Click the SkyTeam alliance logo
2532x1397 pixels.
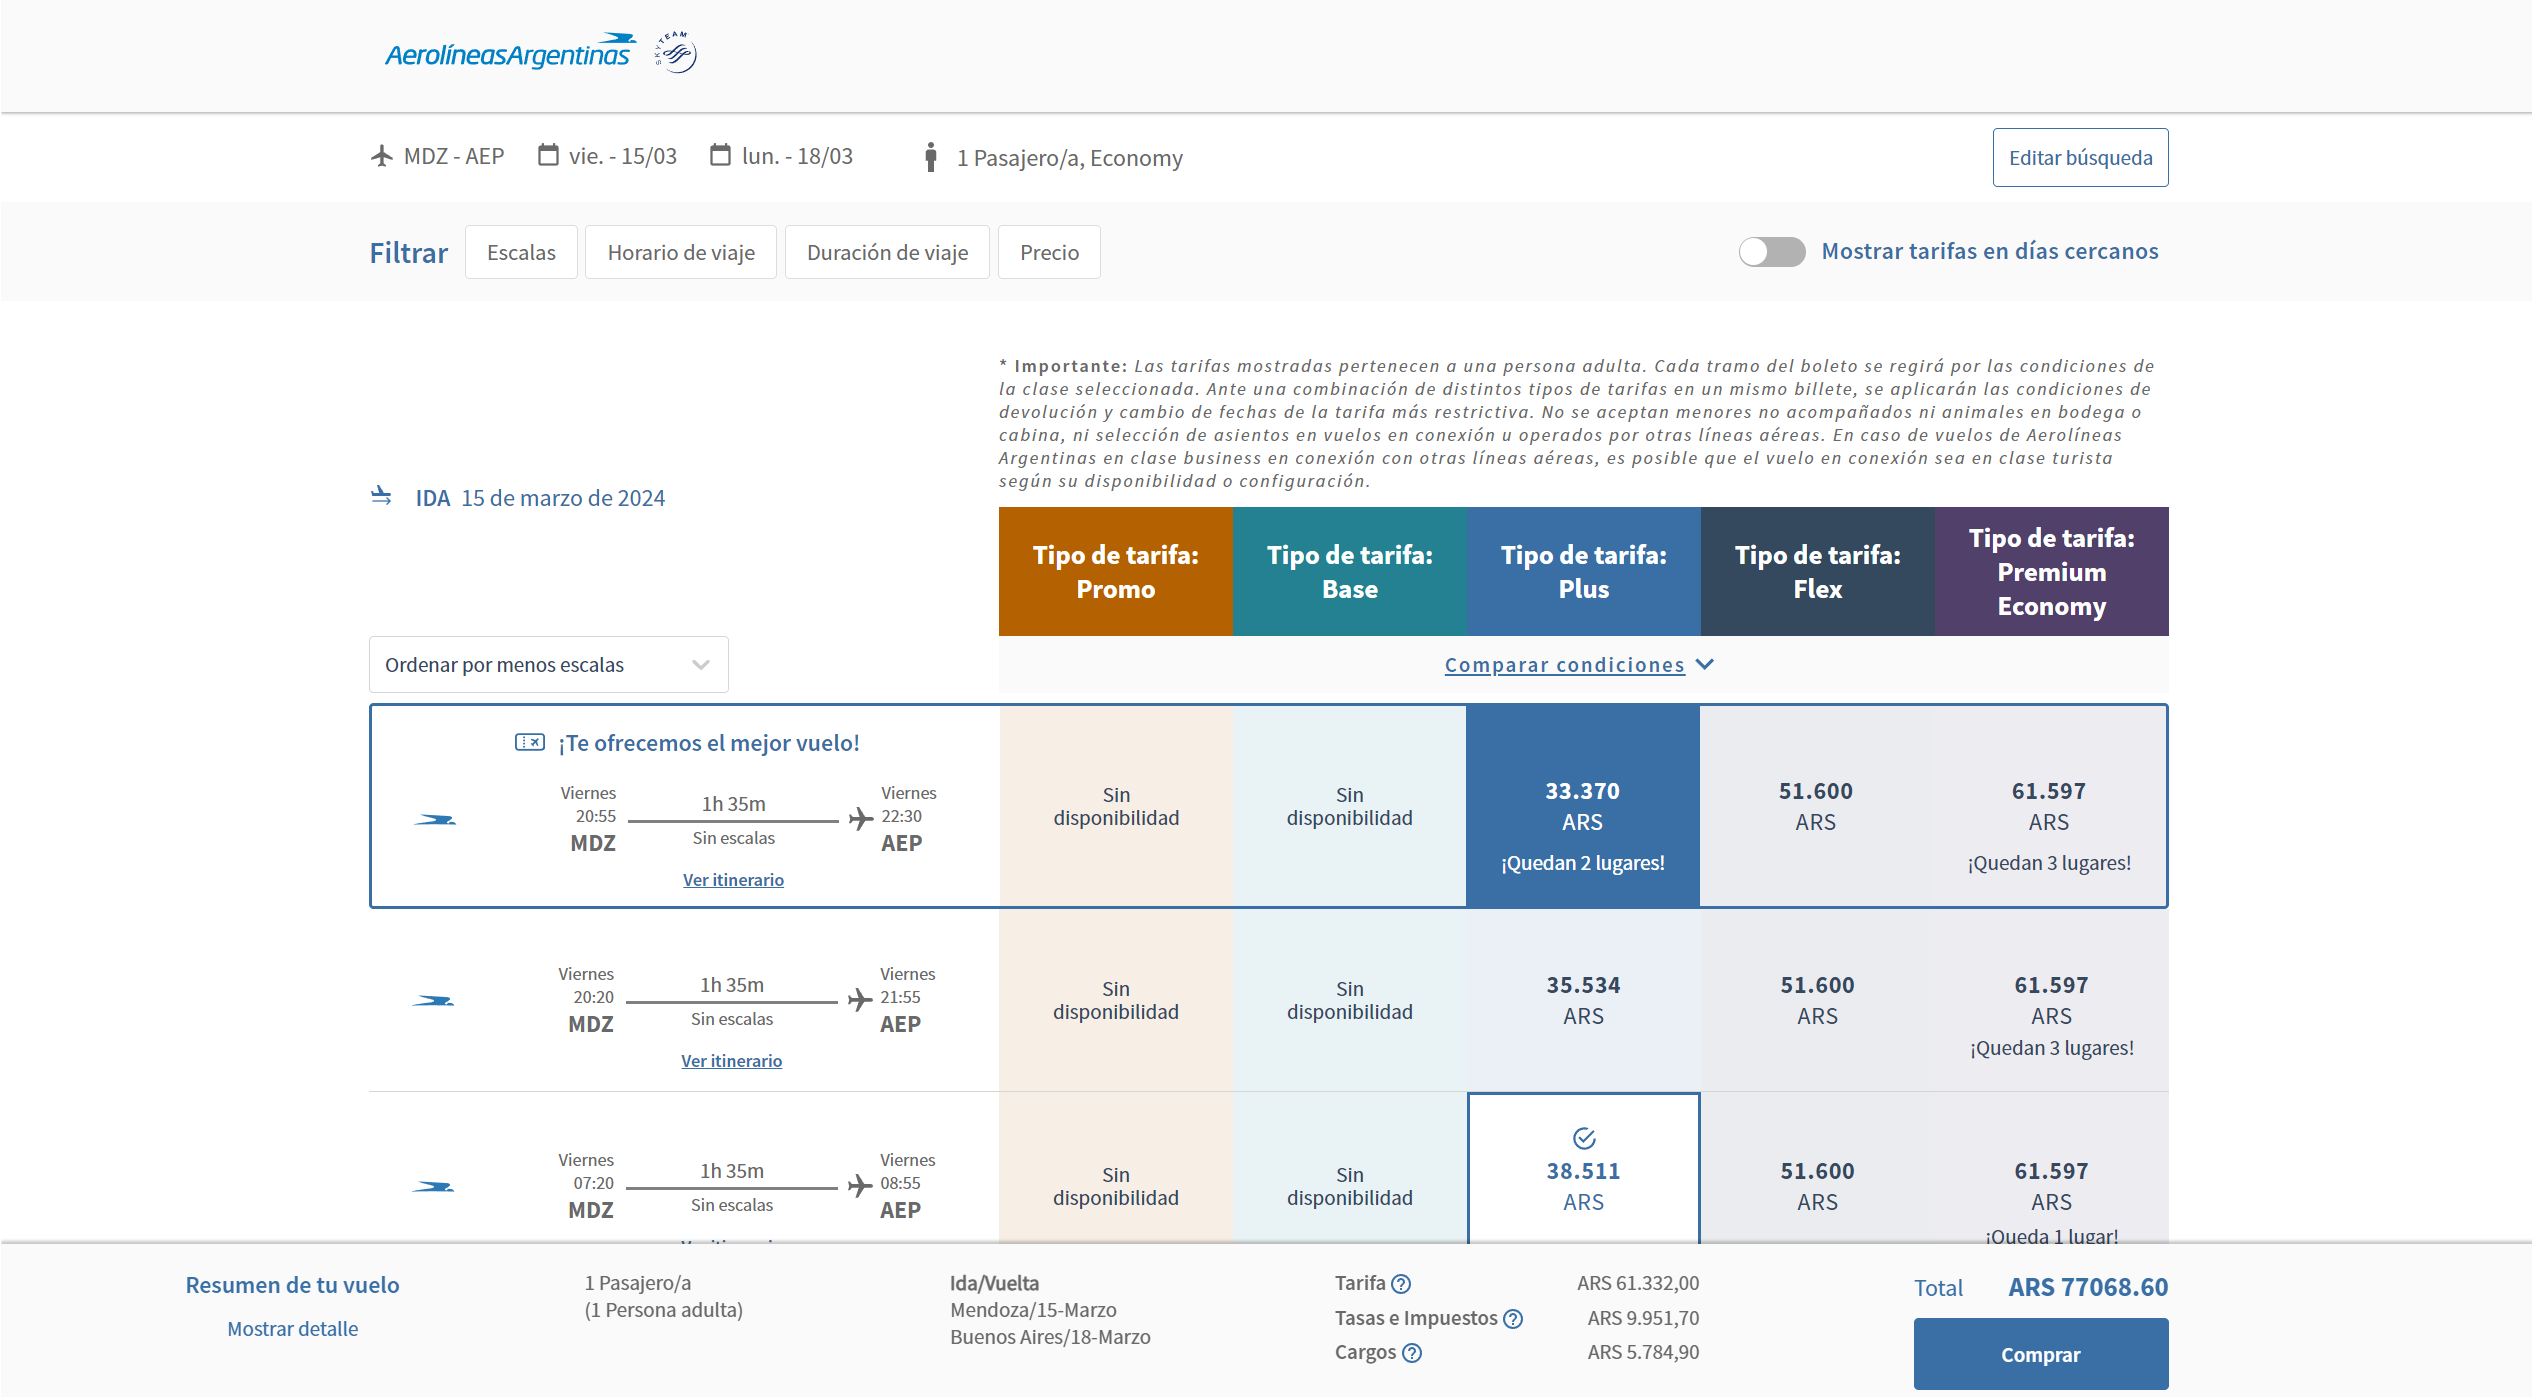pyautogui.click(x=677, y=53)
